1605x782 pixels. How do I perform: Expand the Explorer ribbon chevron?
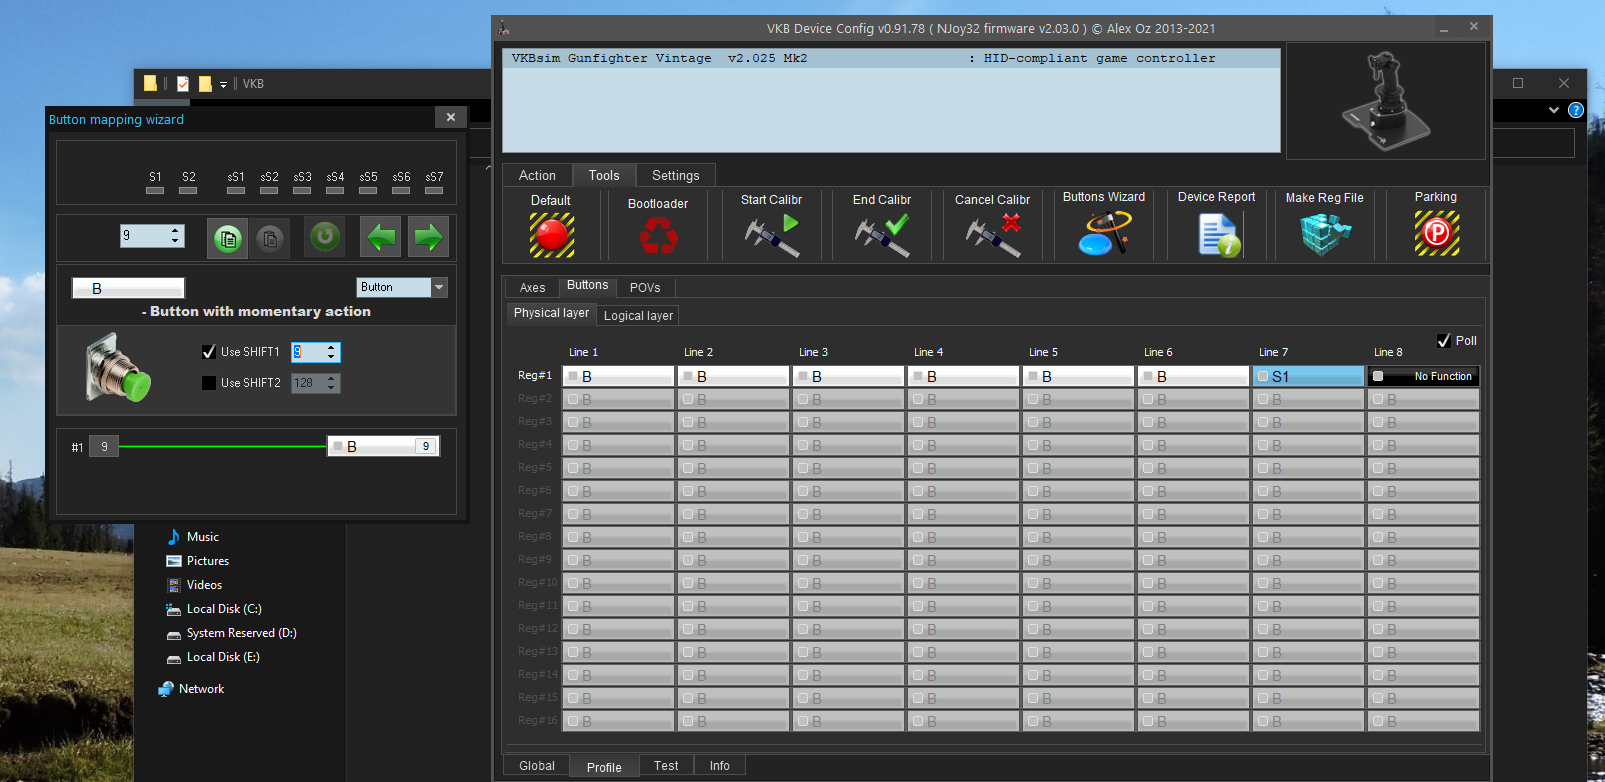[x=1554, y=110]
